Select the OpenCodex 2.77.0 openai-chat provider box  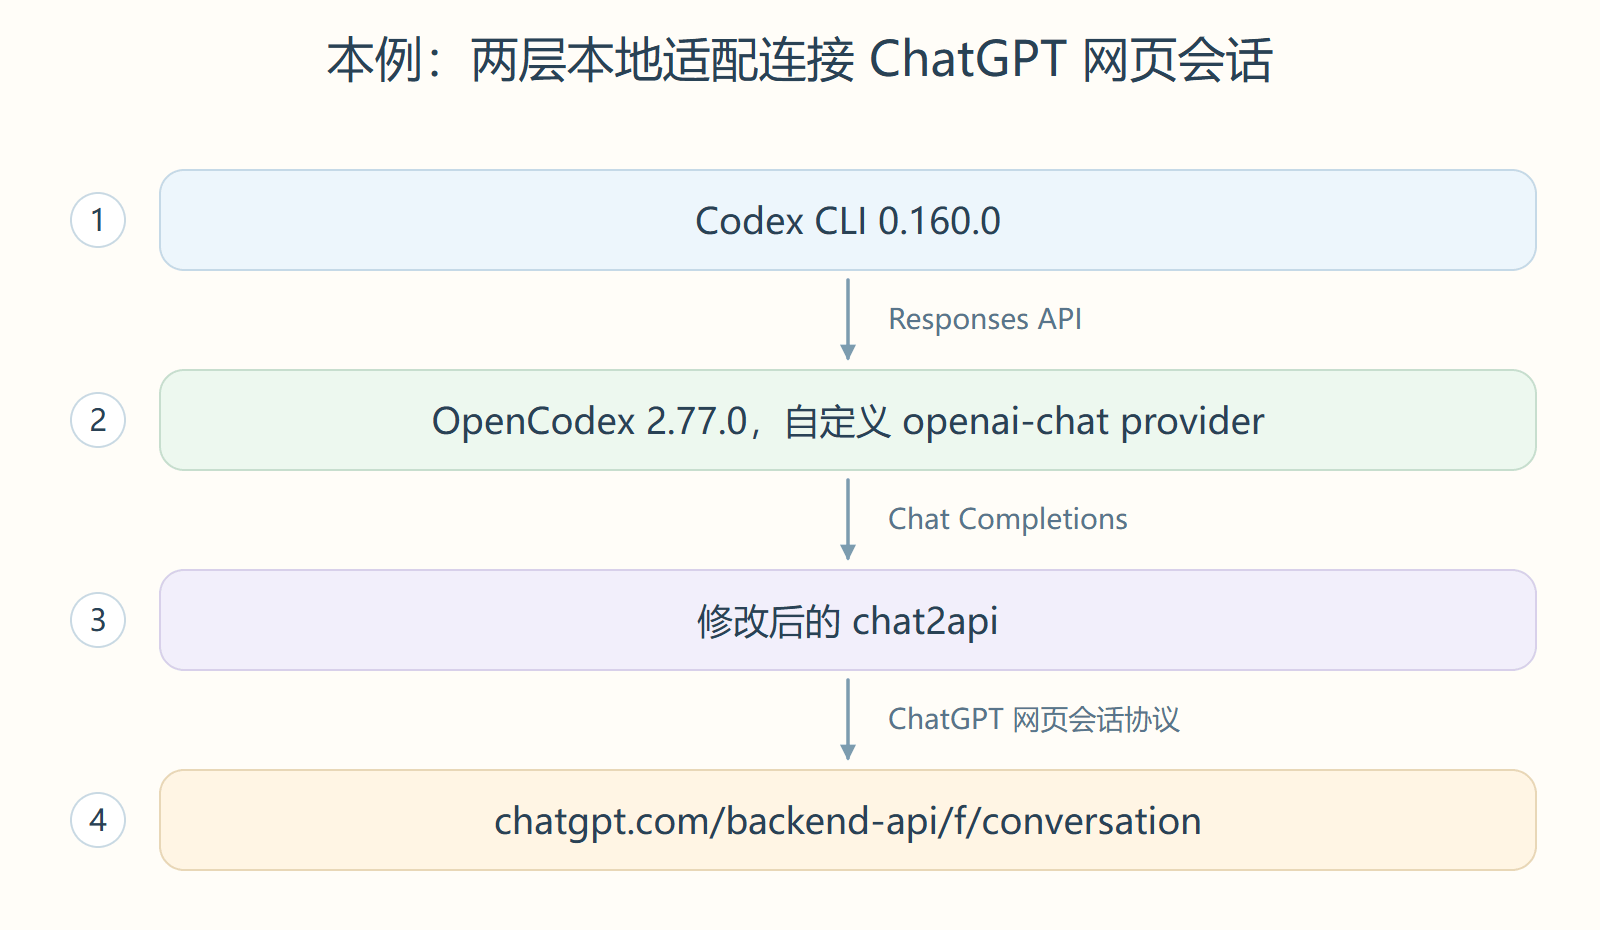tap(848, 420)
